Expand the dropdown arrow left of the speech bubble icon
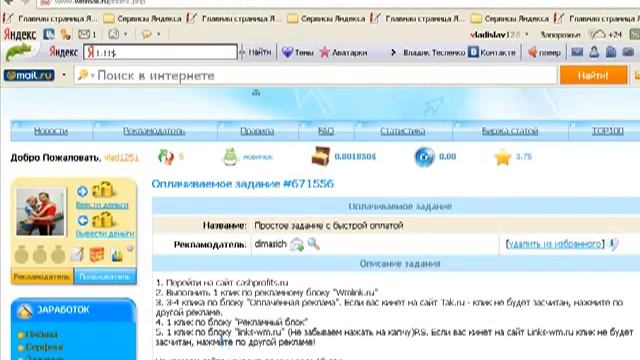 (126, 34)
